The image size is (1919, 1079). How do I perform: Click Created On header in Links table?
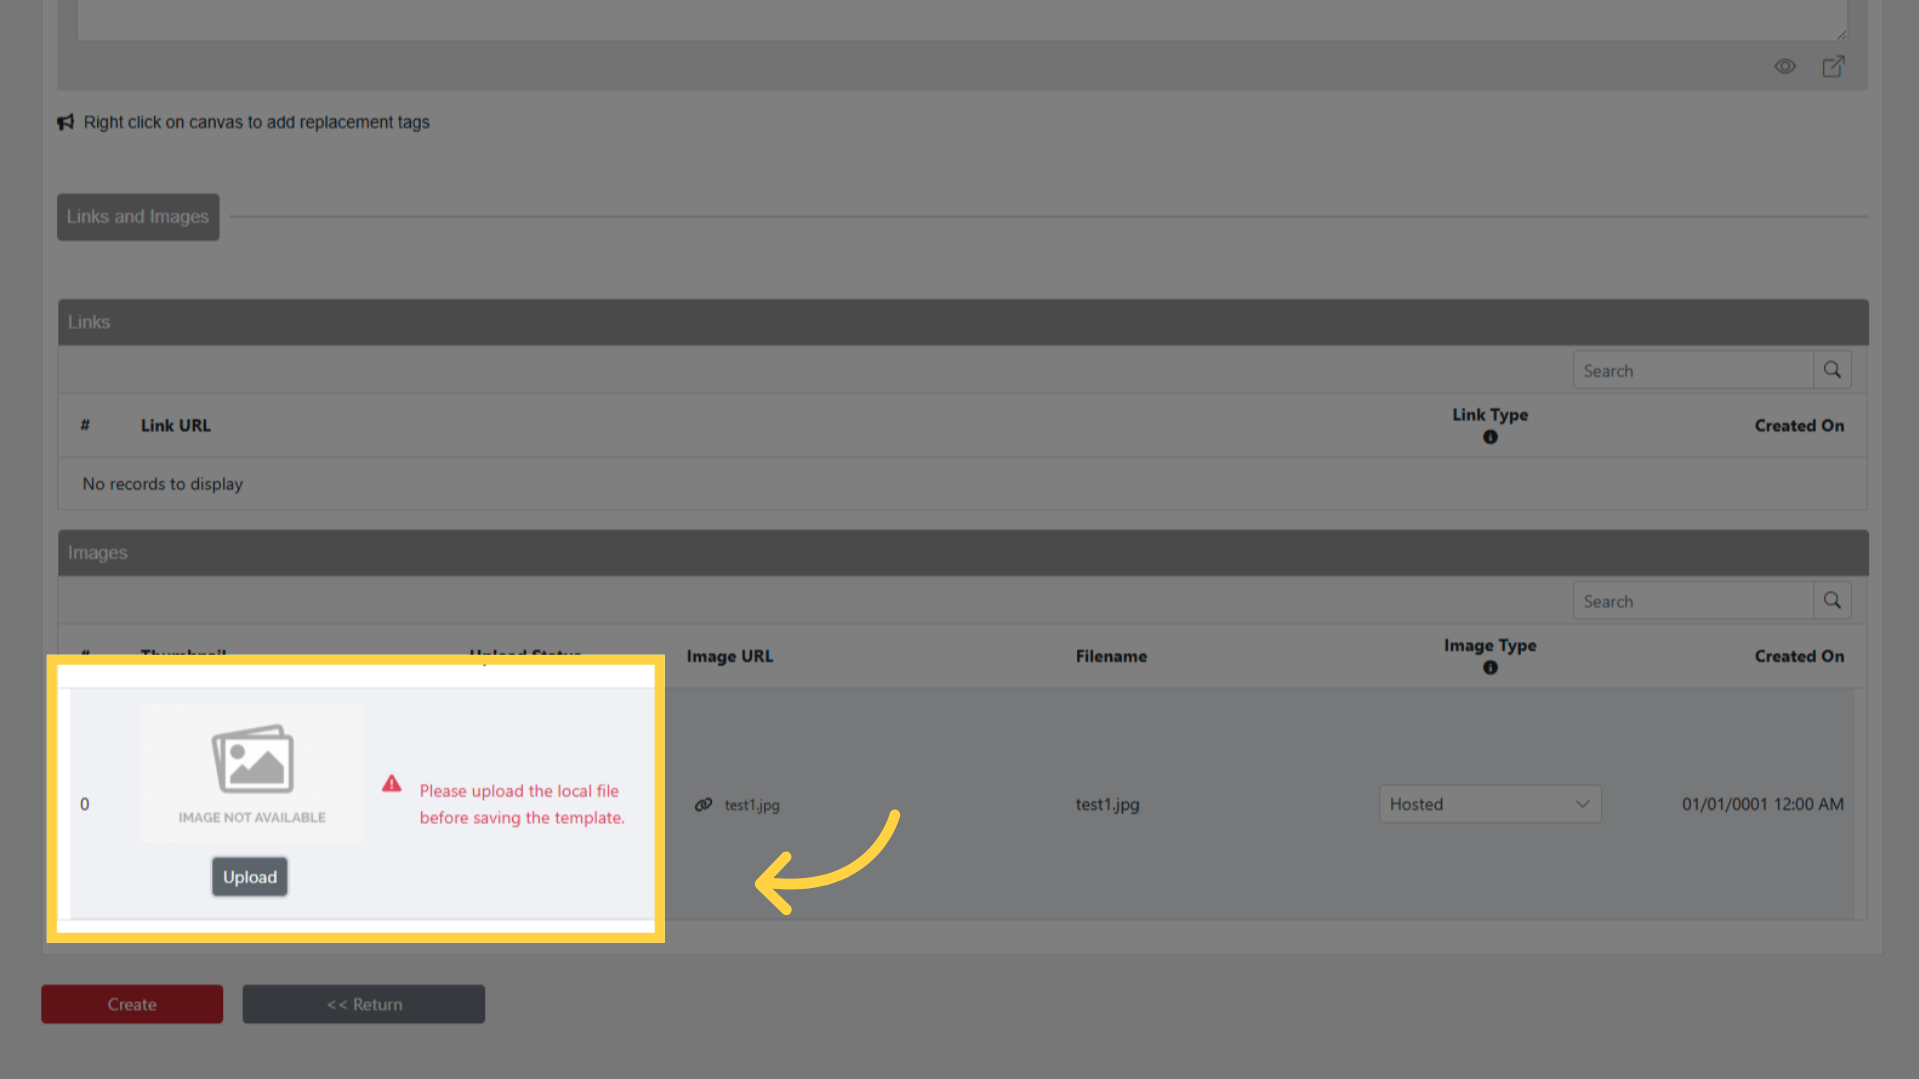(1799, 426)
